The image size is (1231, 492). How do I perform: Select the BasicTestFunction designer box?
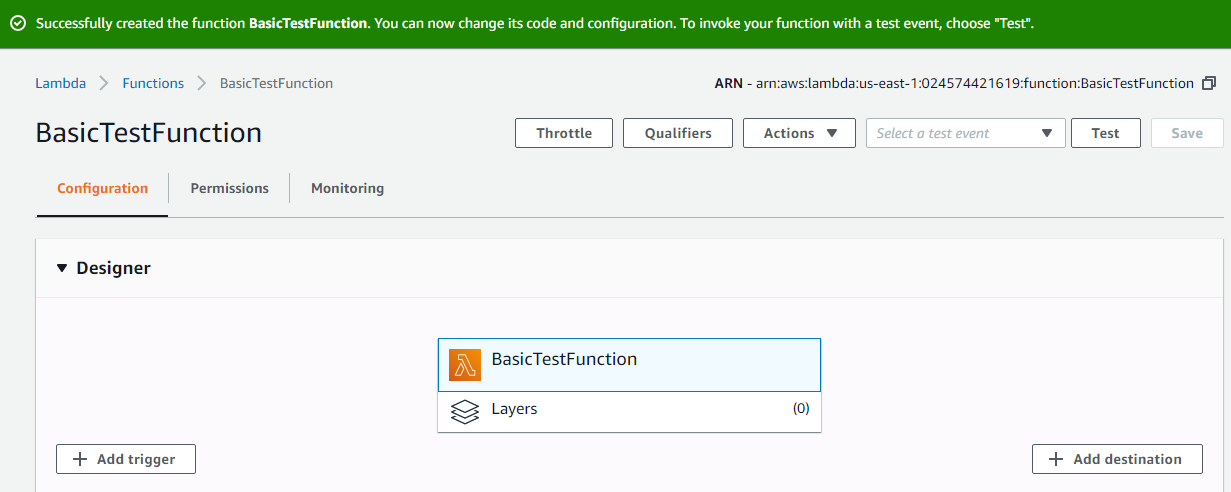pyautogui.click(x=629, y=365)
